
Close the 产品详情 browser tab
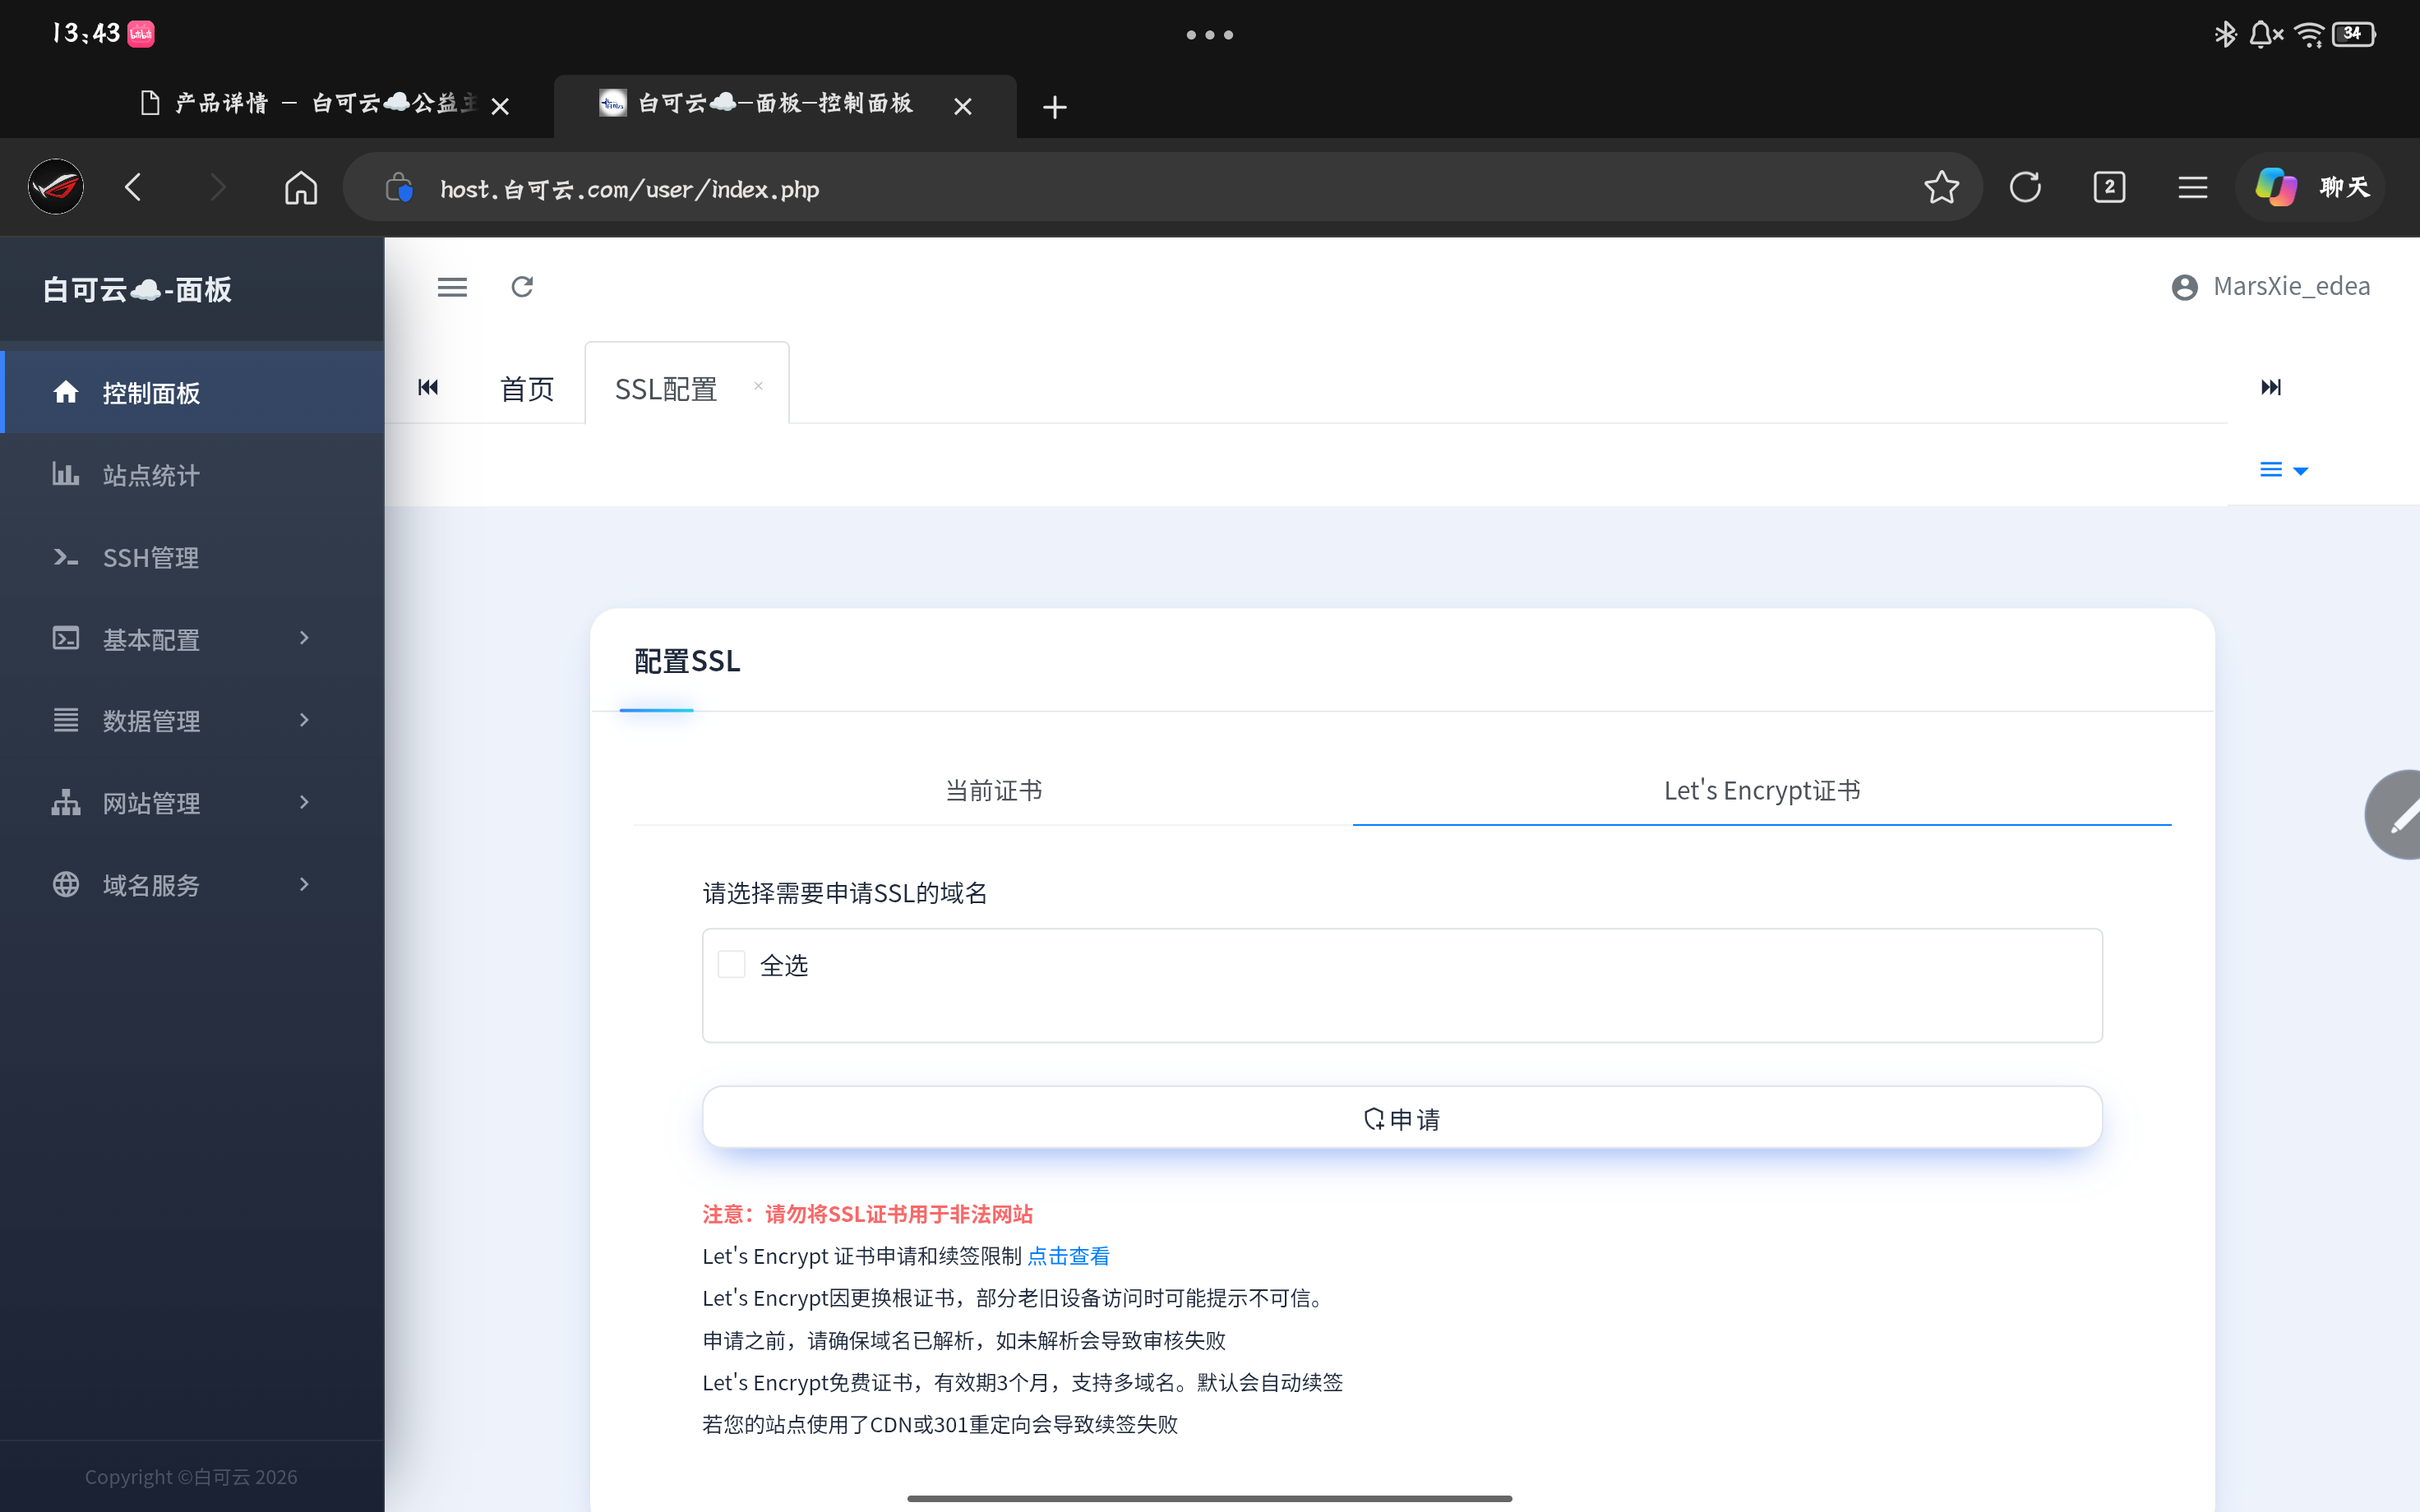(500, 106)
